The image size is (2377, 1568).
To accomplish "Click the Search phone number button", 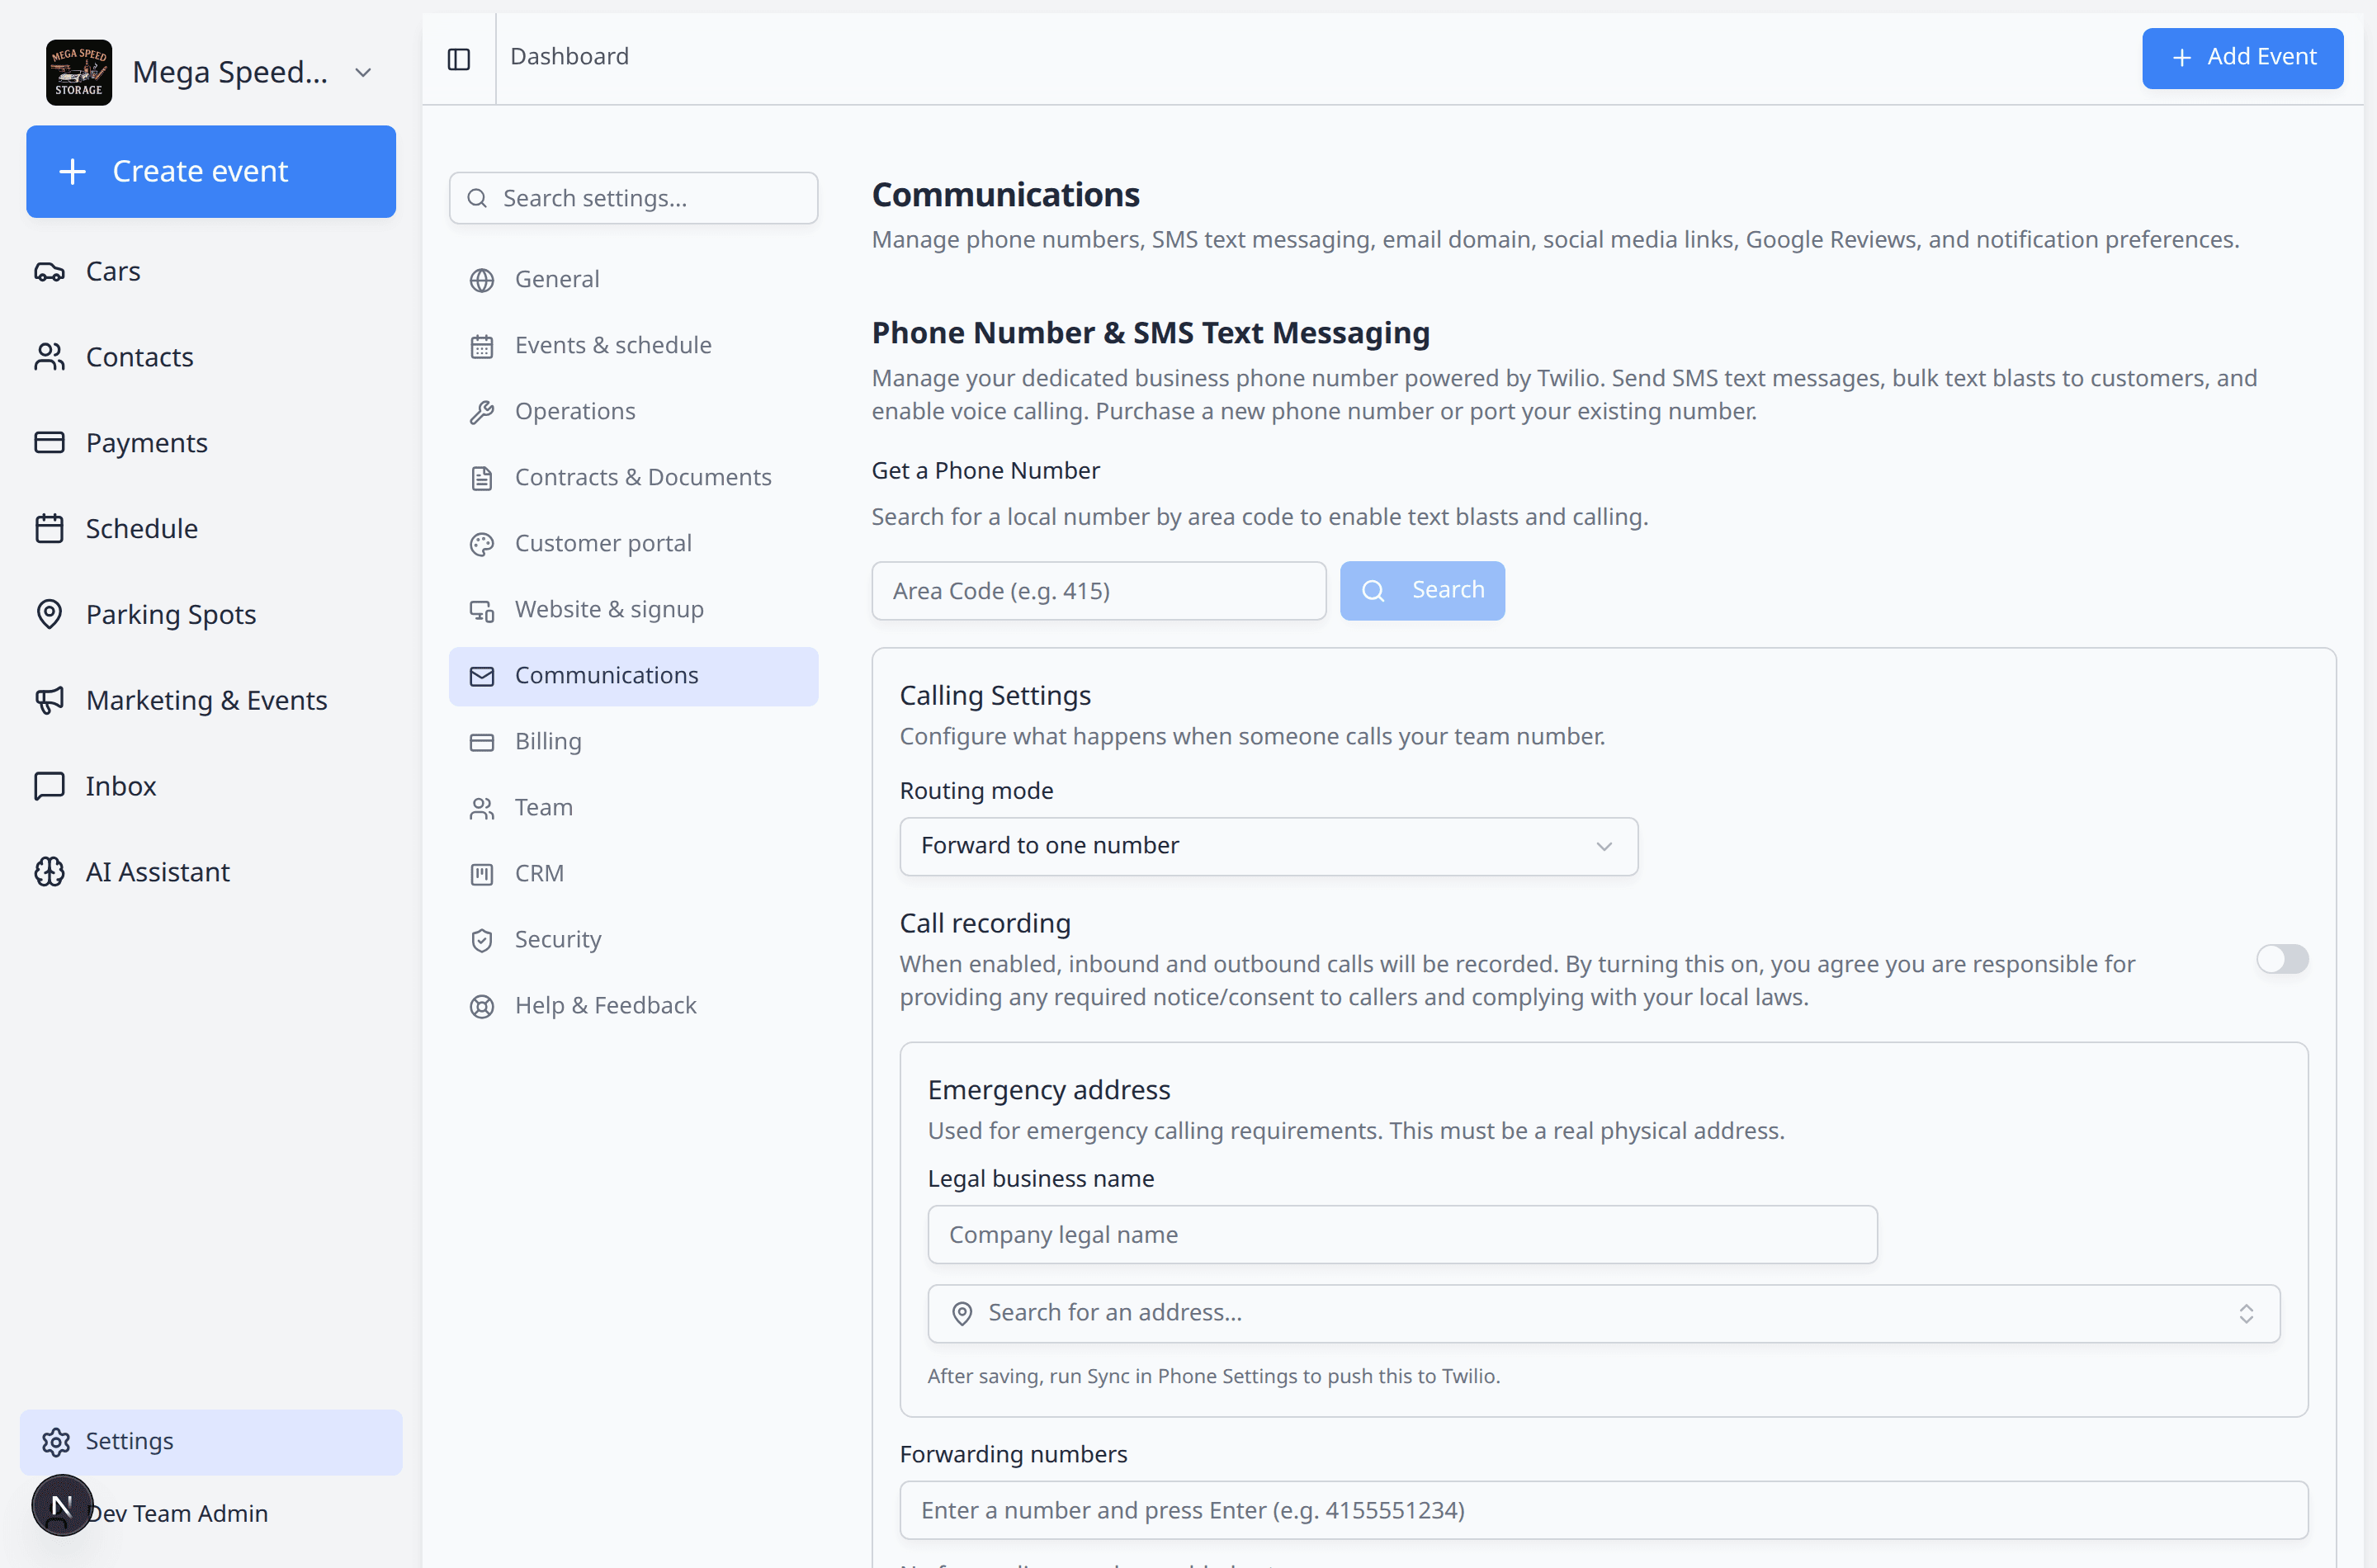I will click(x=1422, y=591).
